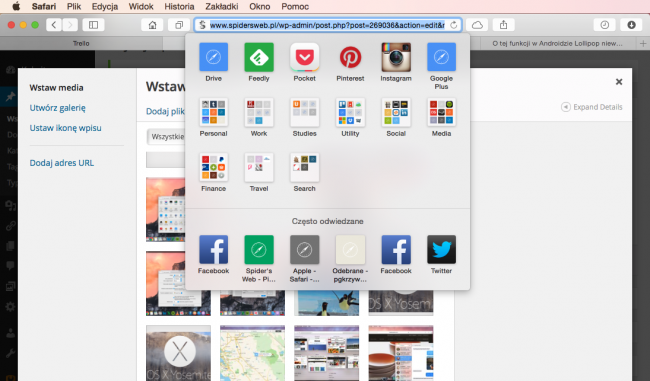650x381 pixels.
Task: Open the Widok menu
Action: (x=141, y=7)
